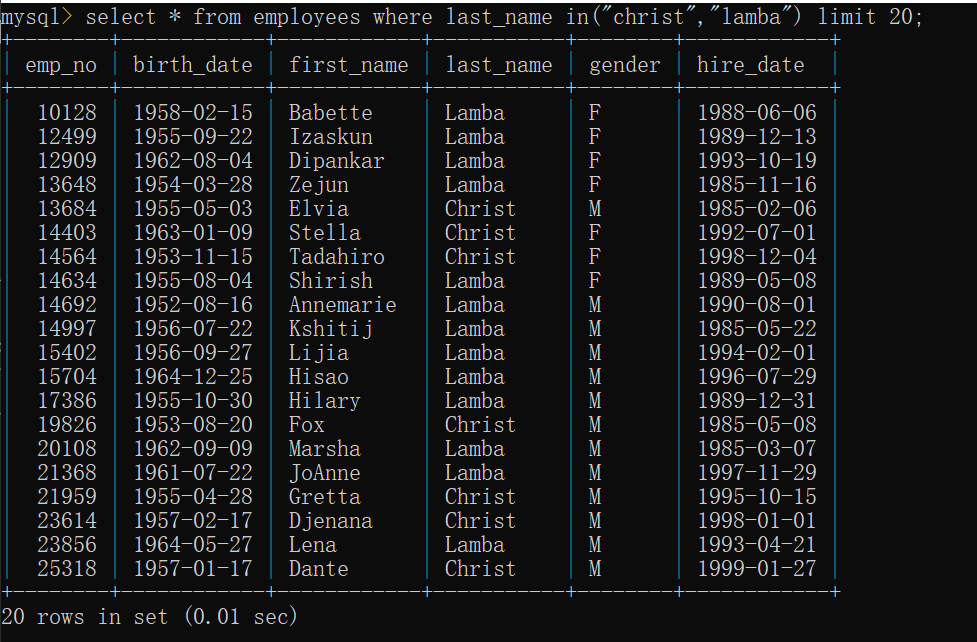977x642 pixels.
Task: Click the name Dante
Action: click(x=318, y=569)
